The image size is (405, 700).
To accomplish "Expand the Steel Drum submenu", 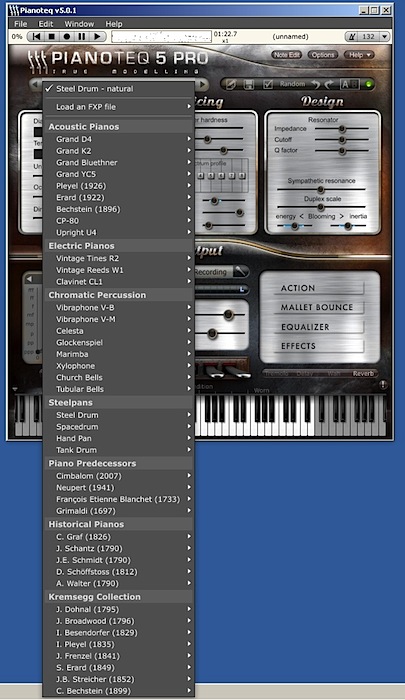I will pos(118,415).
